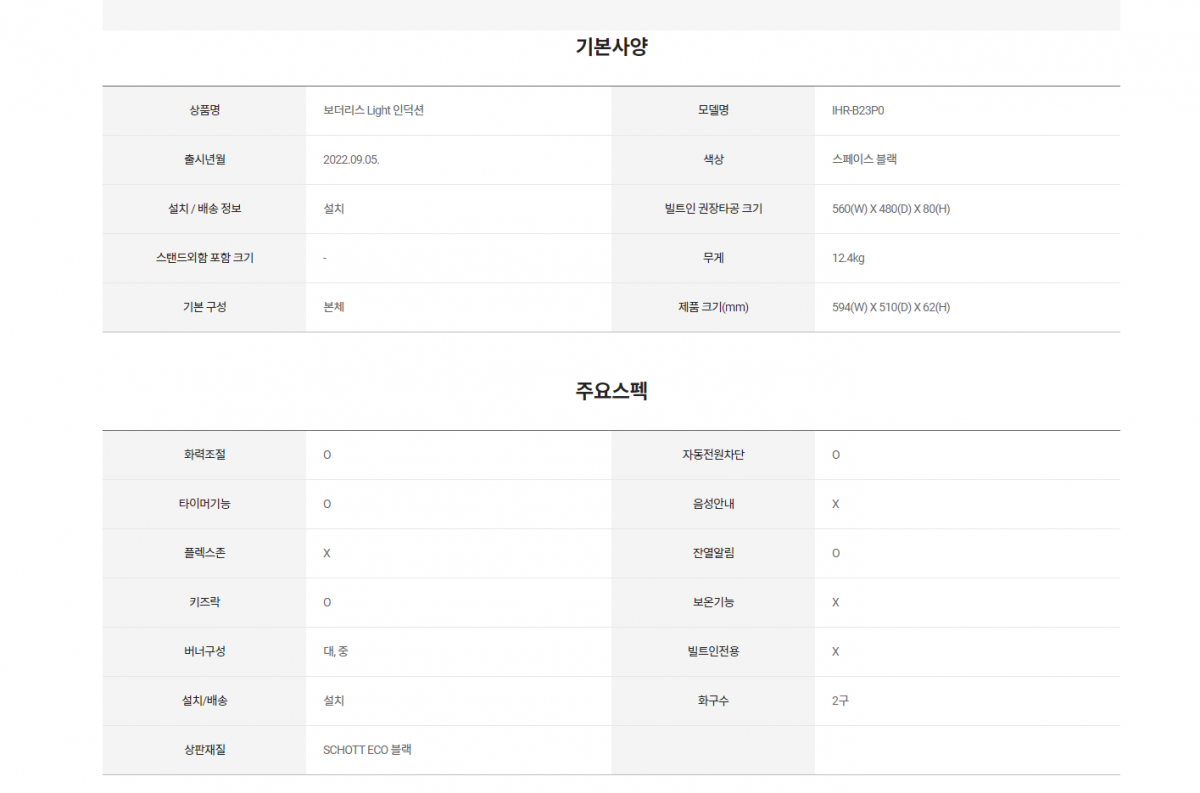This screenshot has width=1200, height=793.
Task: Click the release date '2022.09.05.'
Action: [x=351, y=159]
